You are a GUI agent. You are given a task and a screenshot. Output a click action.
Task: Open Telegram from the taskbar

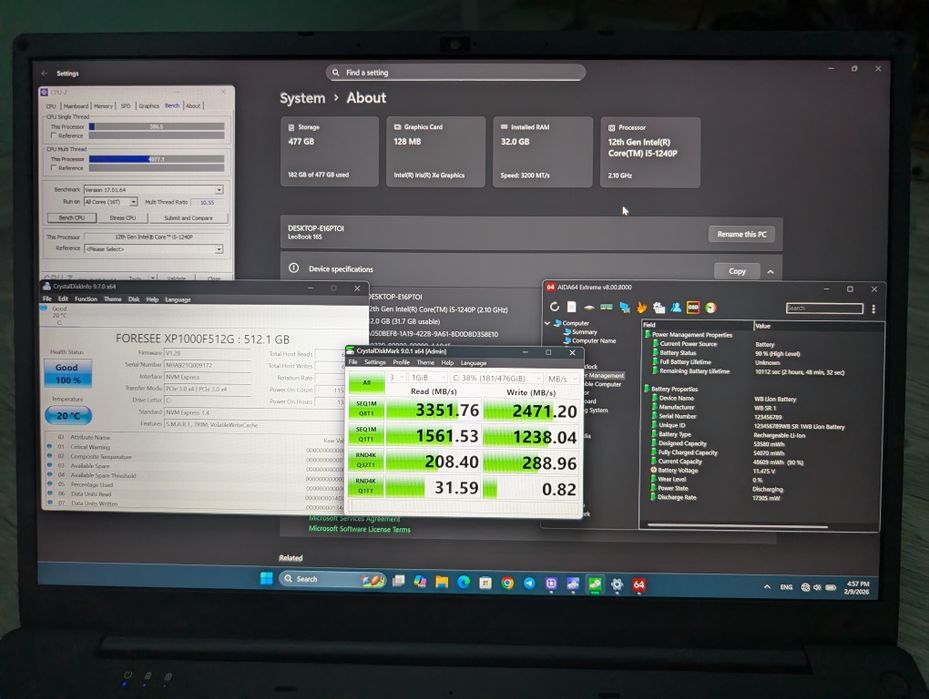tap(529, 583)
